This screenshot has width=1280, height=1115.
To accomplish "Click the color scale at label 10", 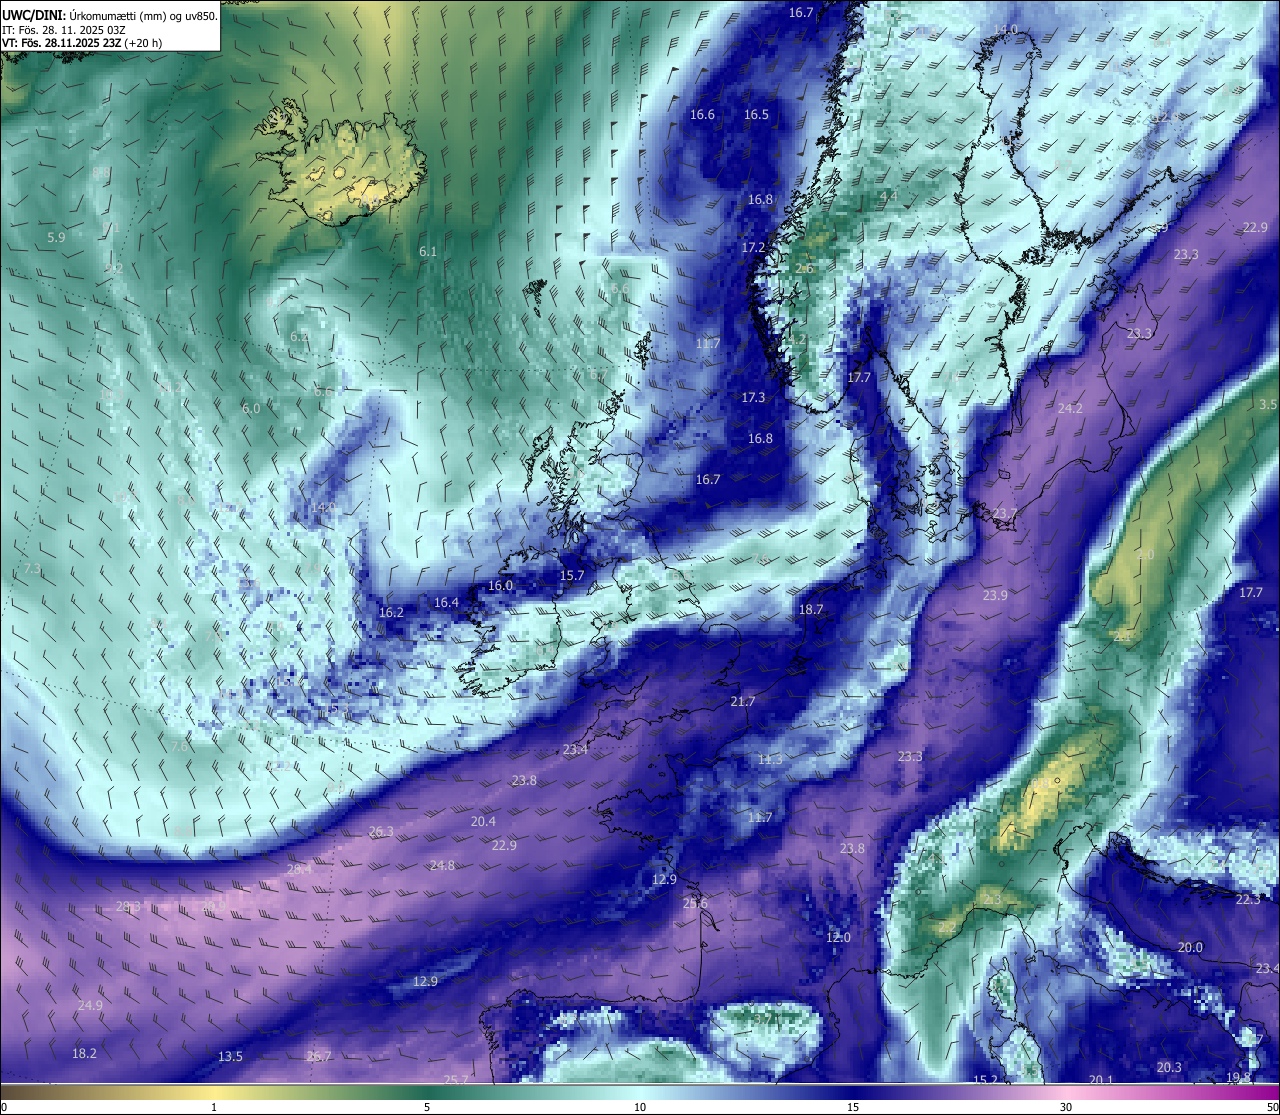I will pos(640,1107).
